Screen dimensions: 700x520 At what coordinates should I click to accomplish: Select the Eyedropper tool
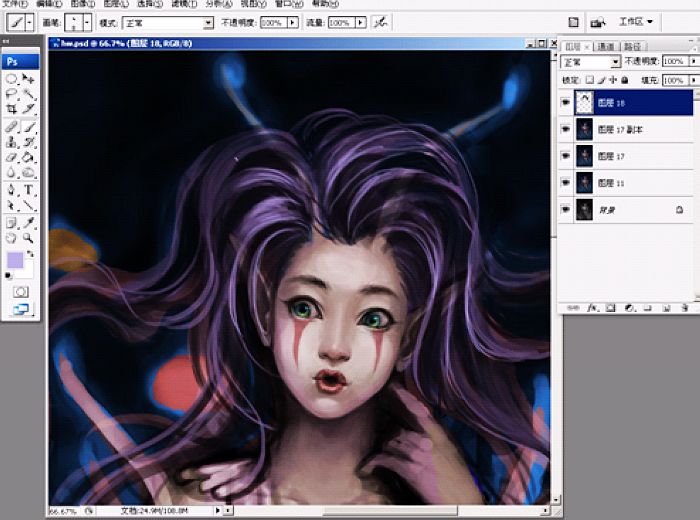(x=28, y=223)
